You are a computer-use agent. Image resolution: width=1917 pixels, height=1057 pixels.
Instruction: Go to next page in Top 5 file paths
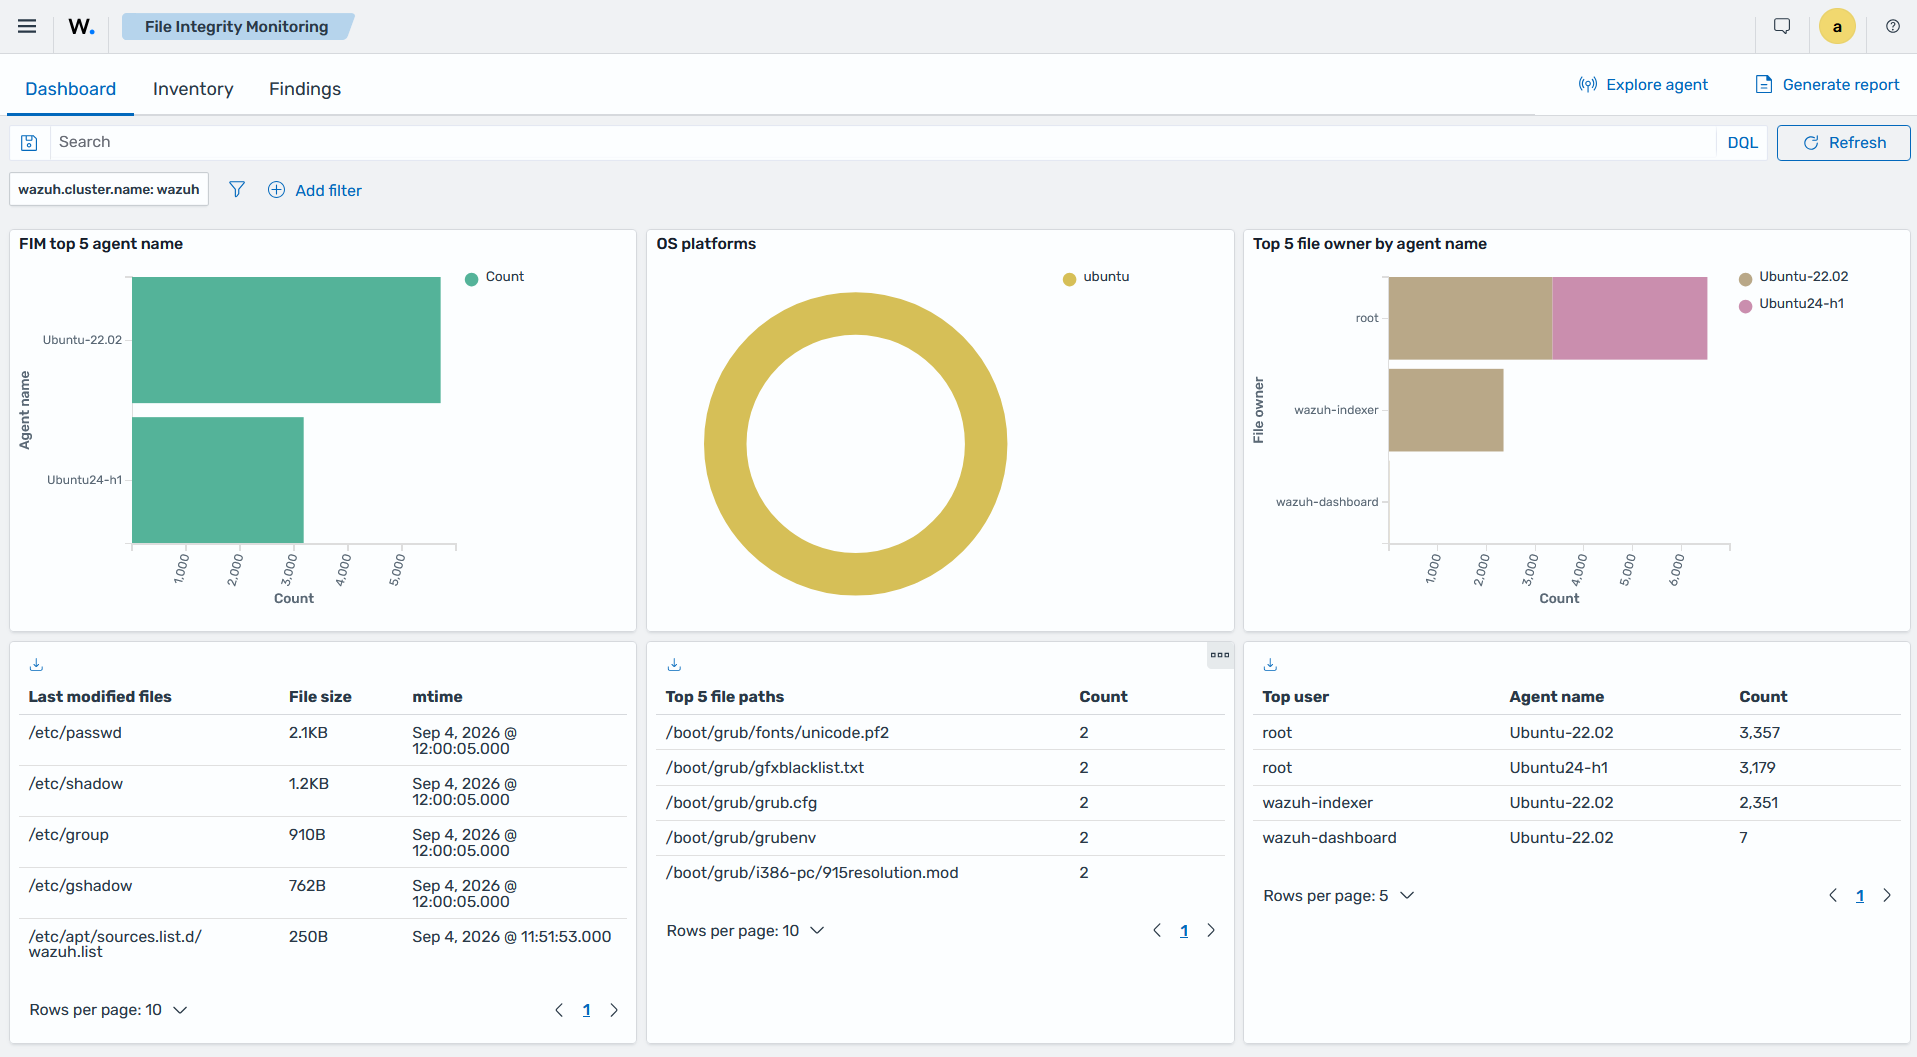(1211, 931)
